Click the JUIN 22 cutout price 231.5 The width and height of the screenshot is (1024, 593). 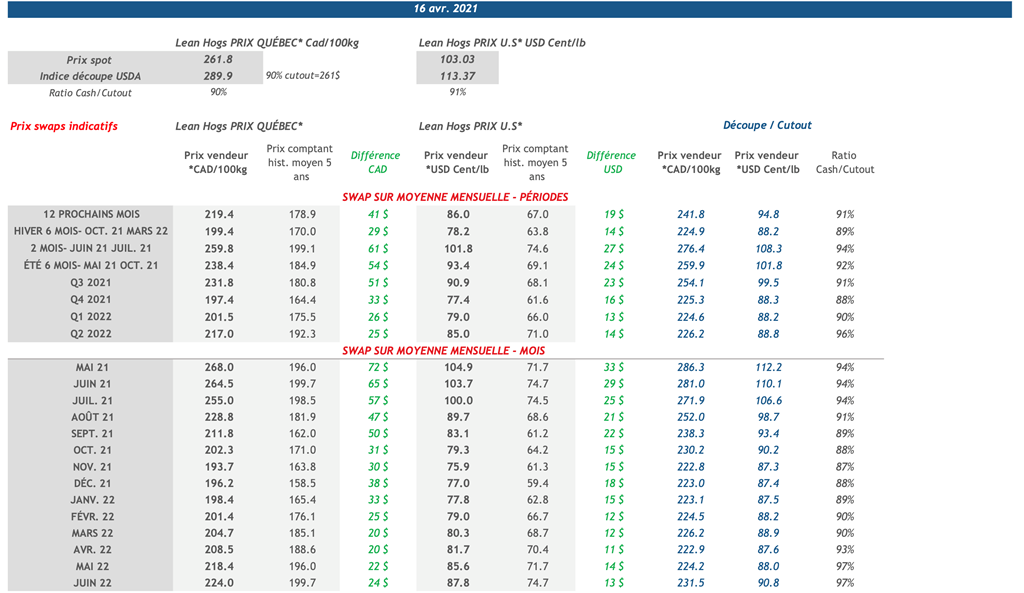[691, 583]
